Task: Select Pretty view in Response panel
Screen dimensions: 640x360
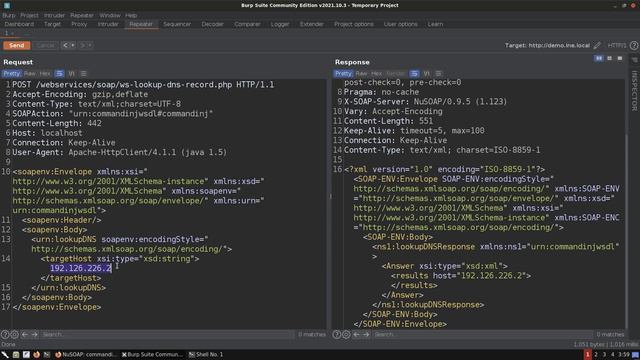Action: tap(343, 73)
